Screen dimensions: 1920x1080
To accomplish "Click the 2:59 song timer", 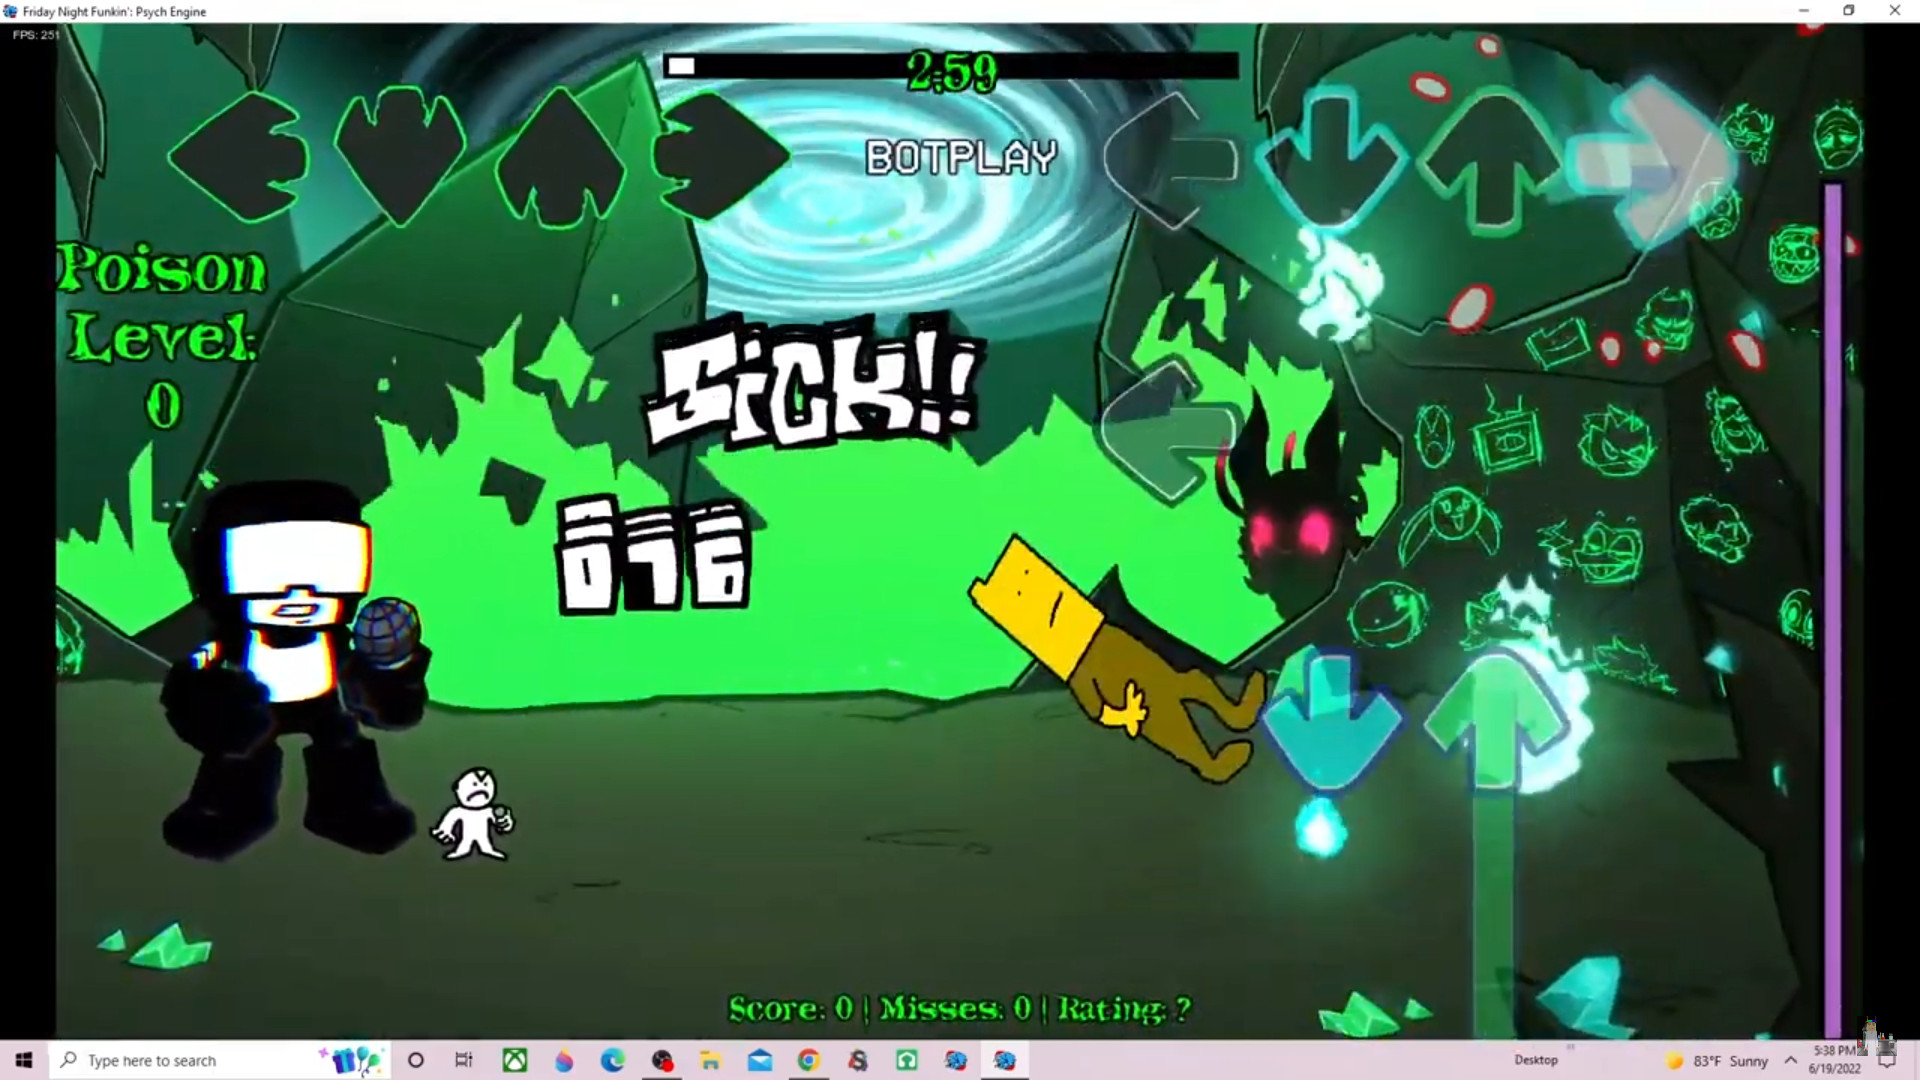I will (x=952, y=72).
